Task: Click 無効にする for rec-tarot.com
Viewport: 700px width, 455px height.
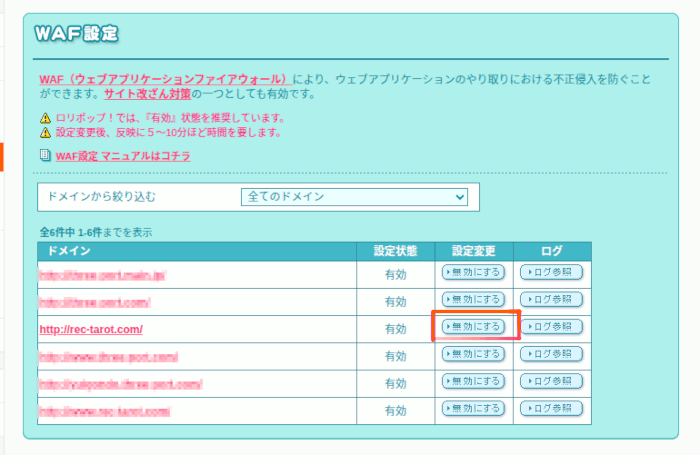Action: coord(474,327)
